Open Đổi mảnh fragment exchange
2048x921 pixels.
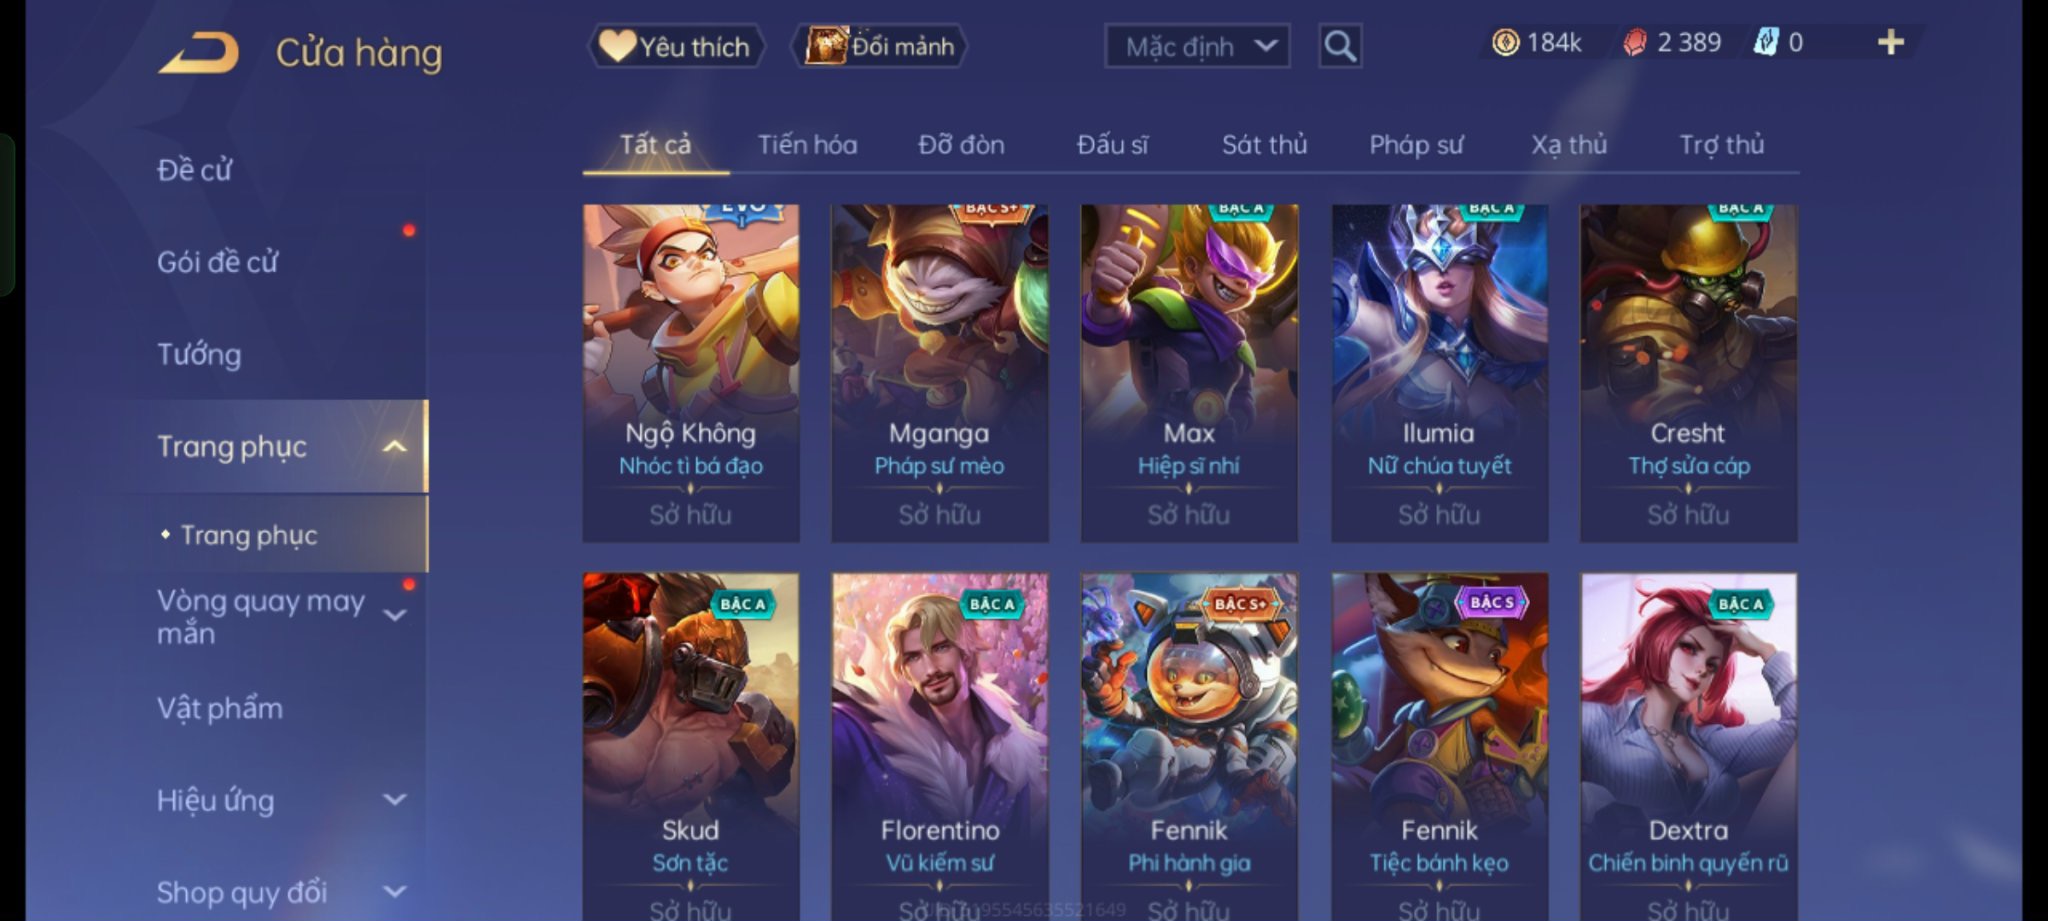[x=880, y=46]
